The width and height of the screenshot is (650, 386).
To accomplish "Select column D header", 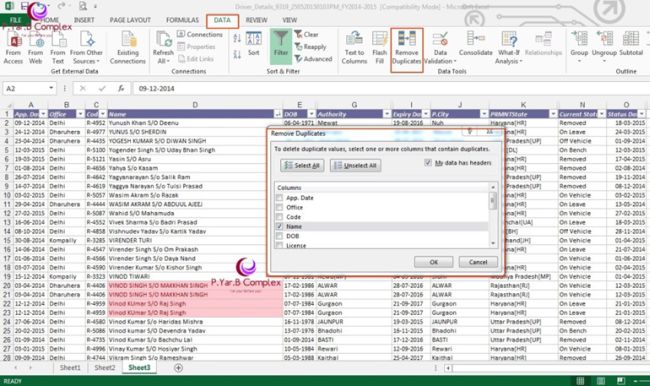I will (195, 105).
